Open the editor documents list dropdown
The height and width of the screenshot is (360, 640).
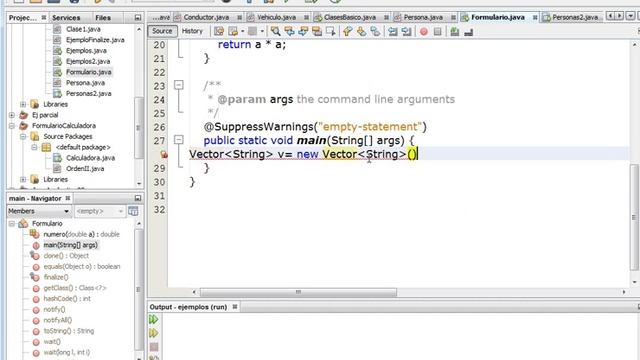[x=631, y=16]
